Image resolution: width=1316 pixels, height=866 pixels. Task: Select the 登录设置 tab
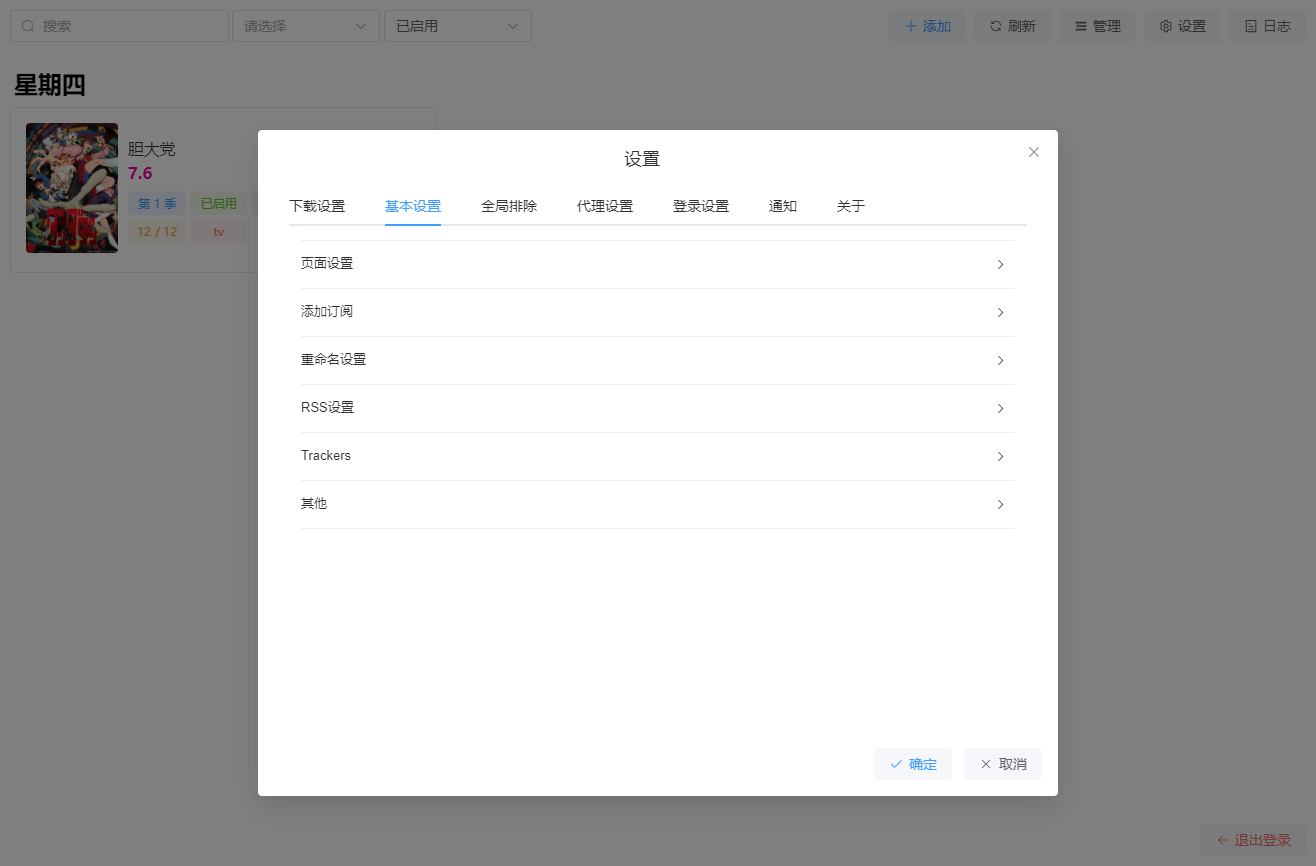(701, 207)
